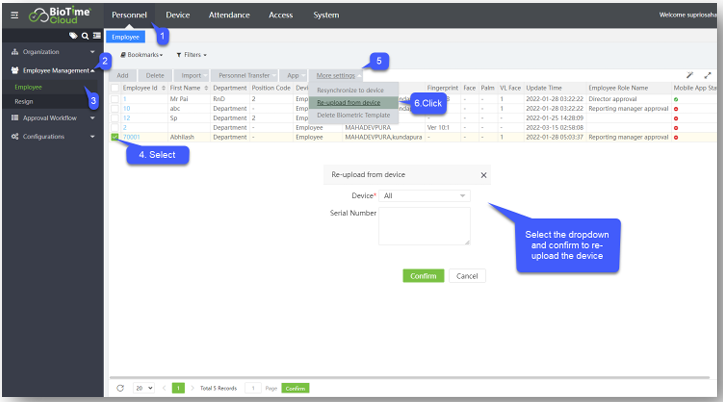Image resolution: width=723 pixels, height=402 pixels.
Task: Close the Re-upload from device dialog
Action: 484,175
